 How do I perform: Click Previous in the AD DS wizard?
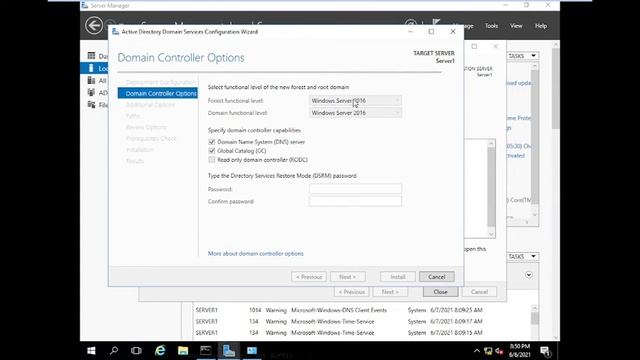309,277
